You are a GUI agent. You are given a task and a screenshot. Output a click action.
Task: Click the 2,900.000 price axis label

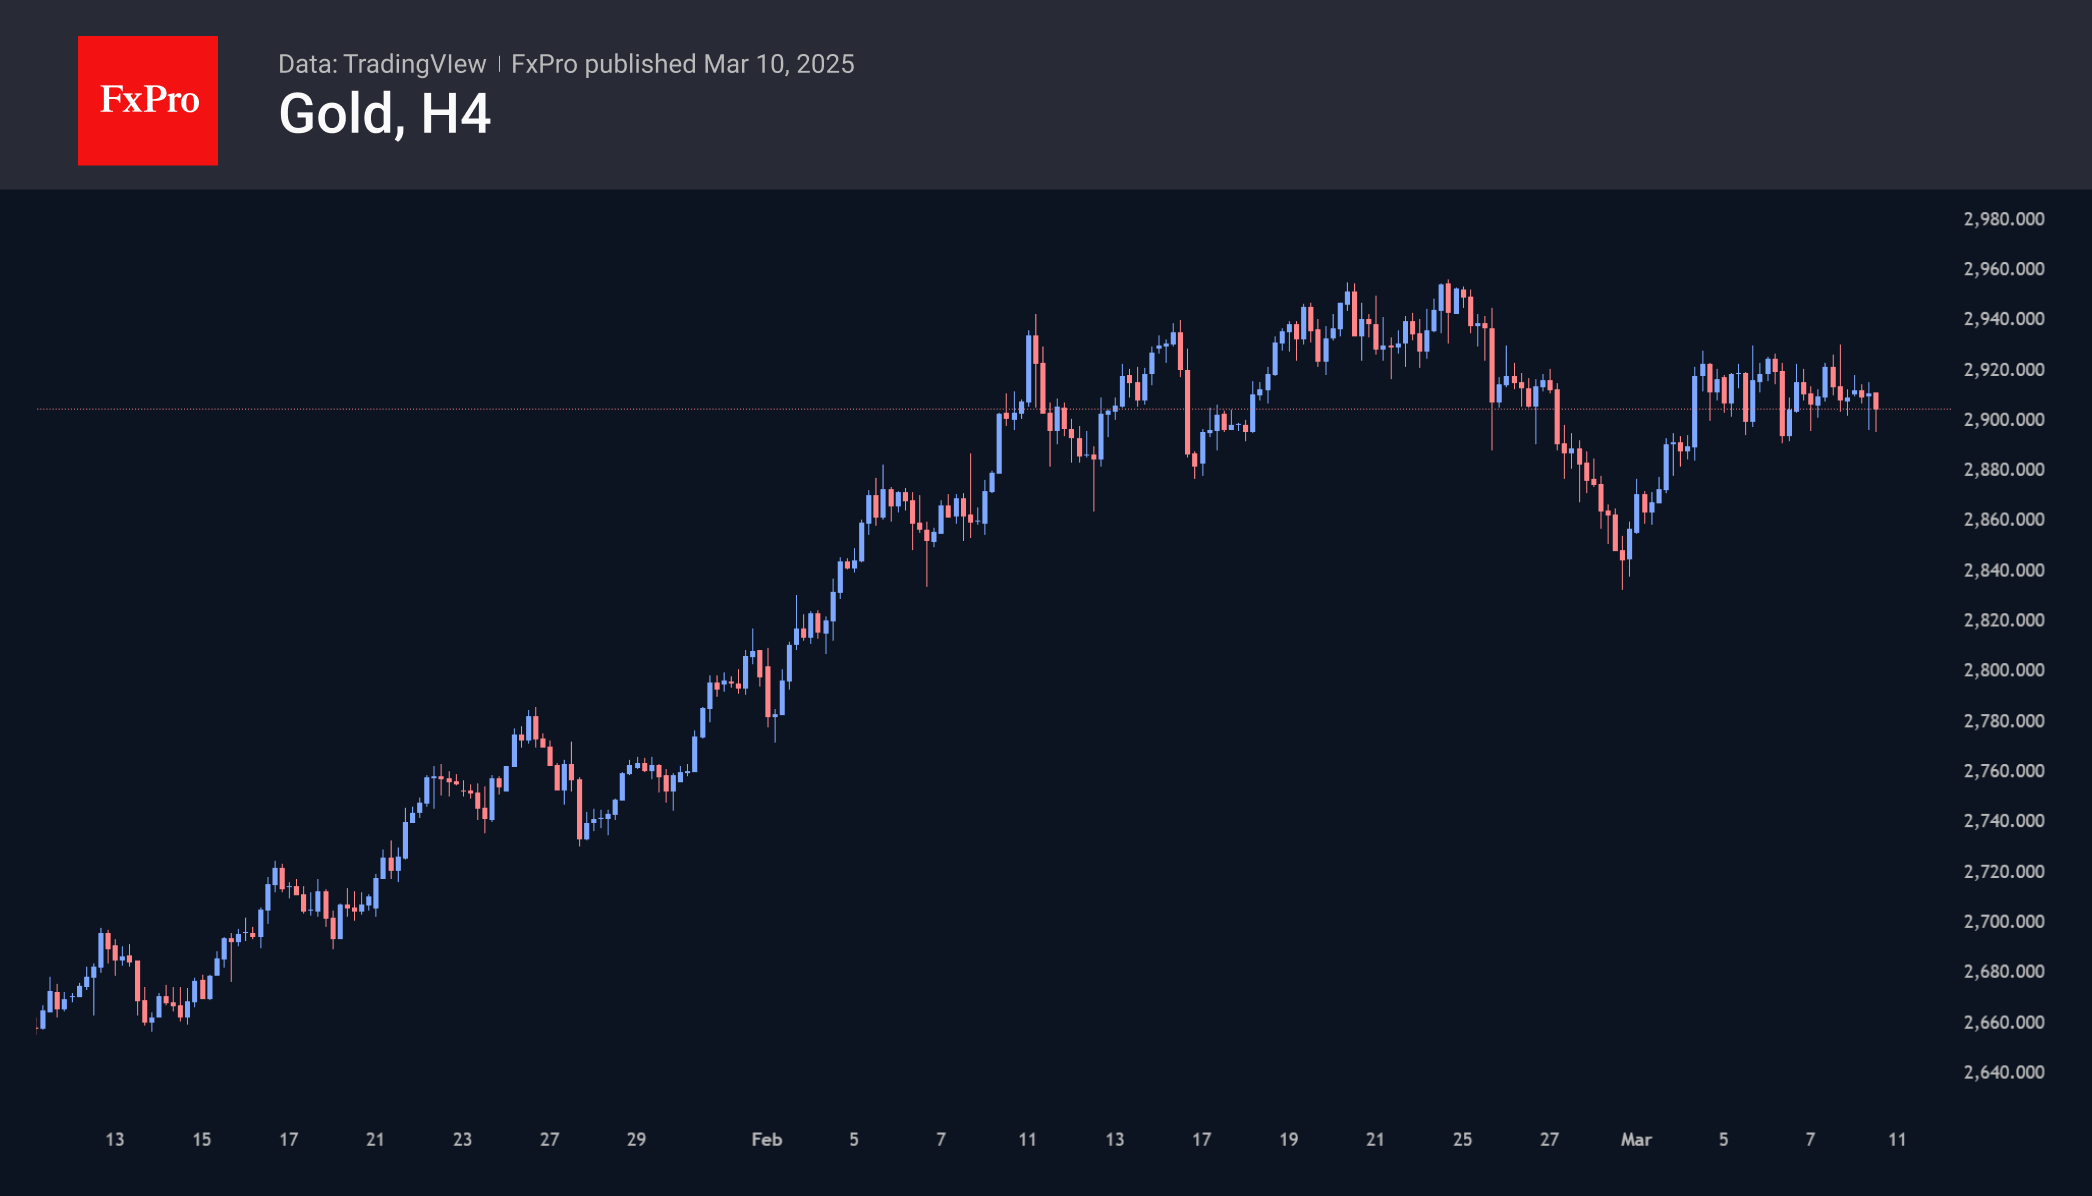click(2004, 420)
